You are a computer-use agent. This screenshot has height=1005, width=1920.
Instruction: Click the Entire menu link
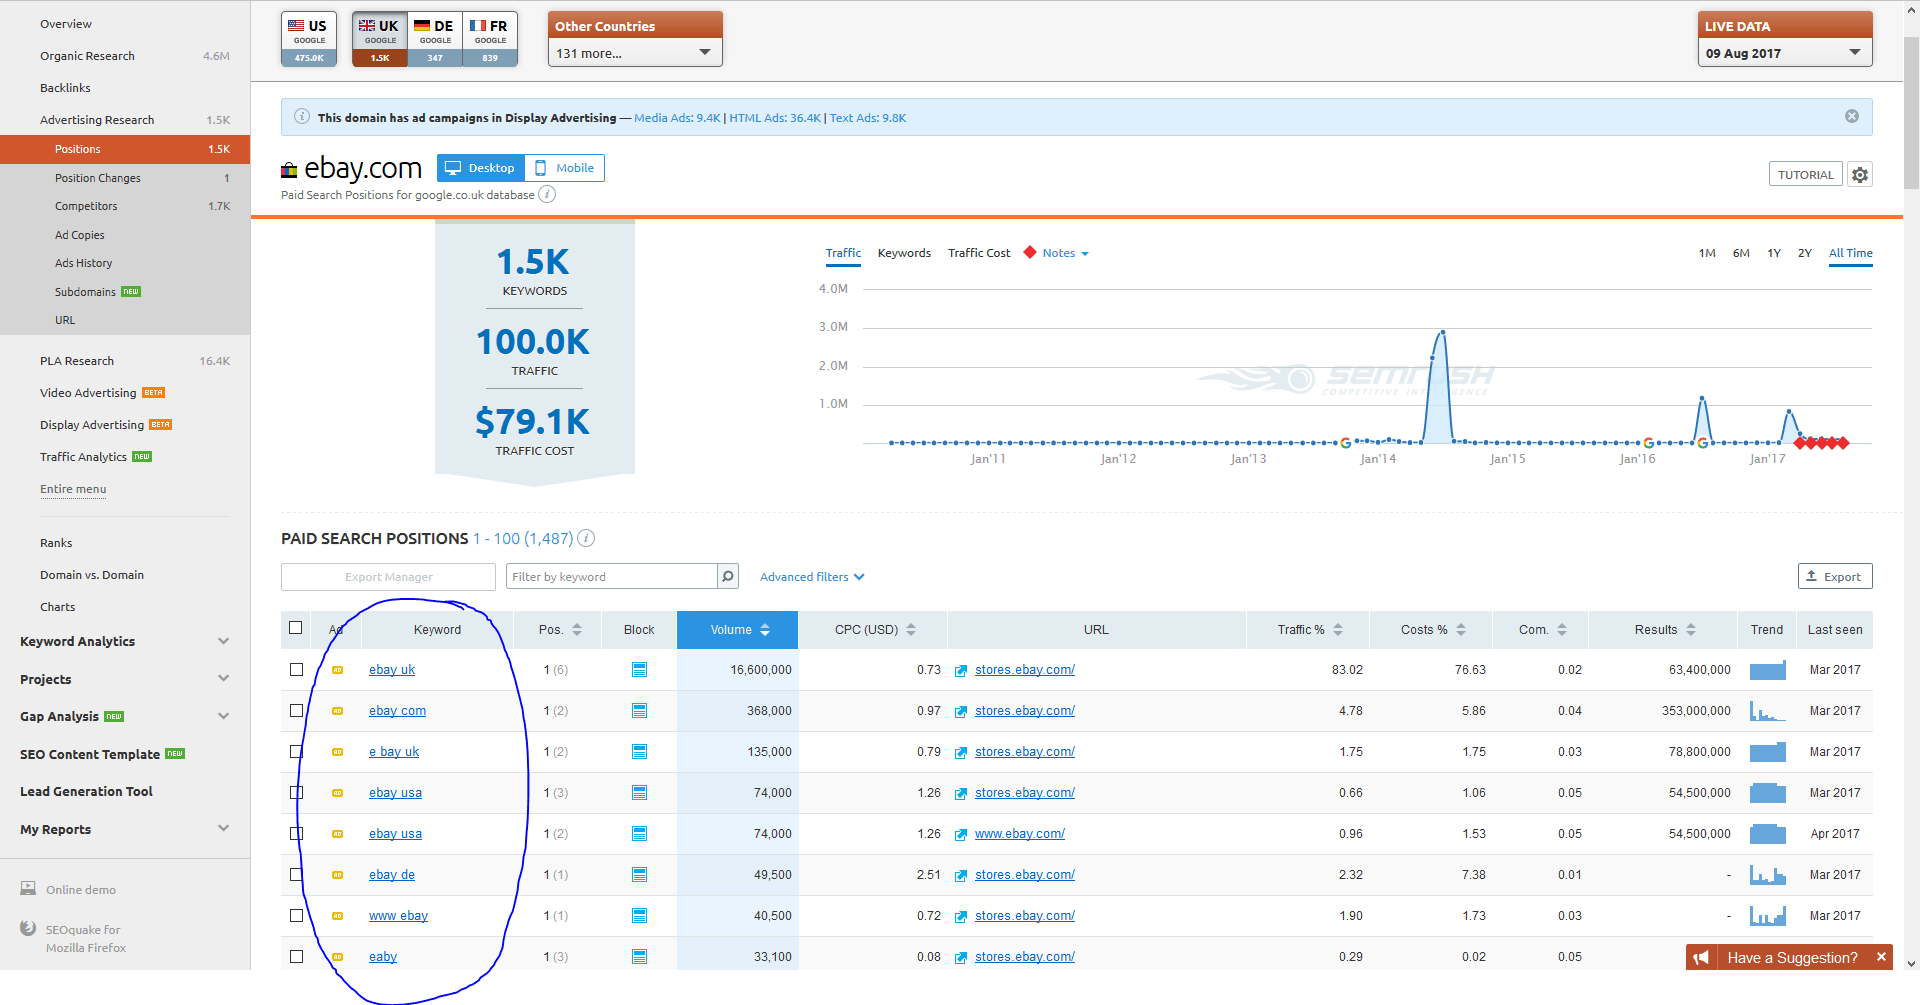73,489
